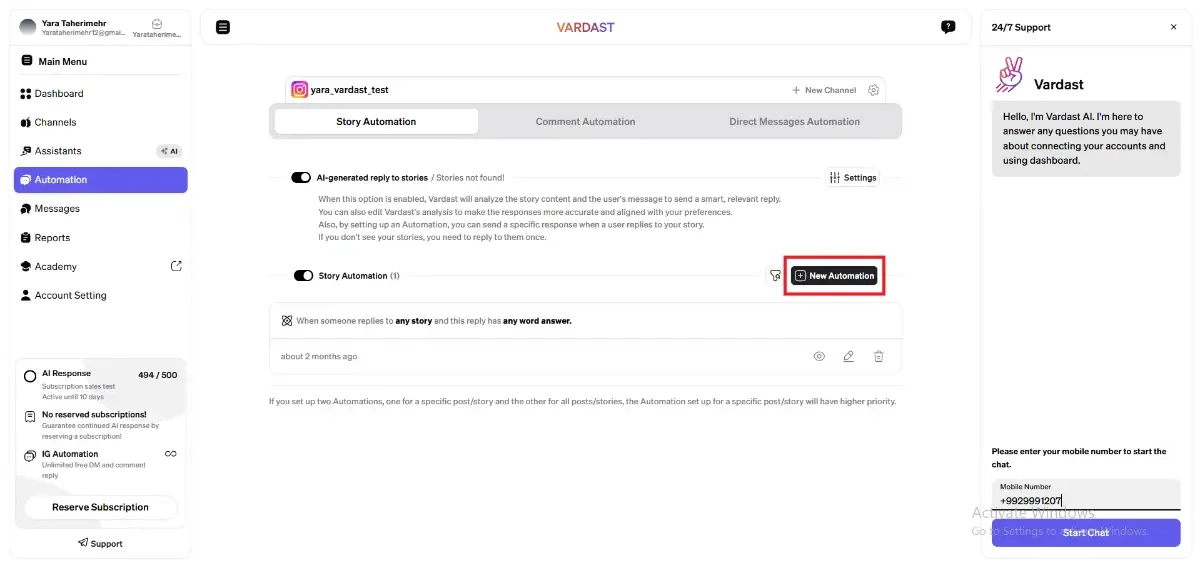Click the IG Automation icon

30,457
